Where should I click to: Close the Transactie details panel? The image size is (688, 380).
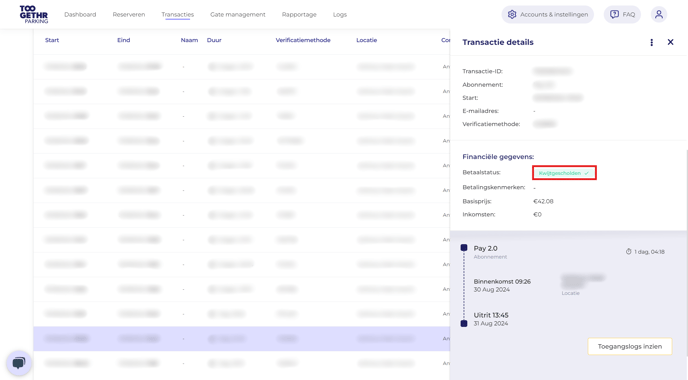tap(670, 42)
